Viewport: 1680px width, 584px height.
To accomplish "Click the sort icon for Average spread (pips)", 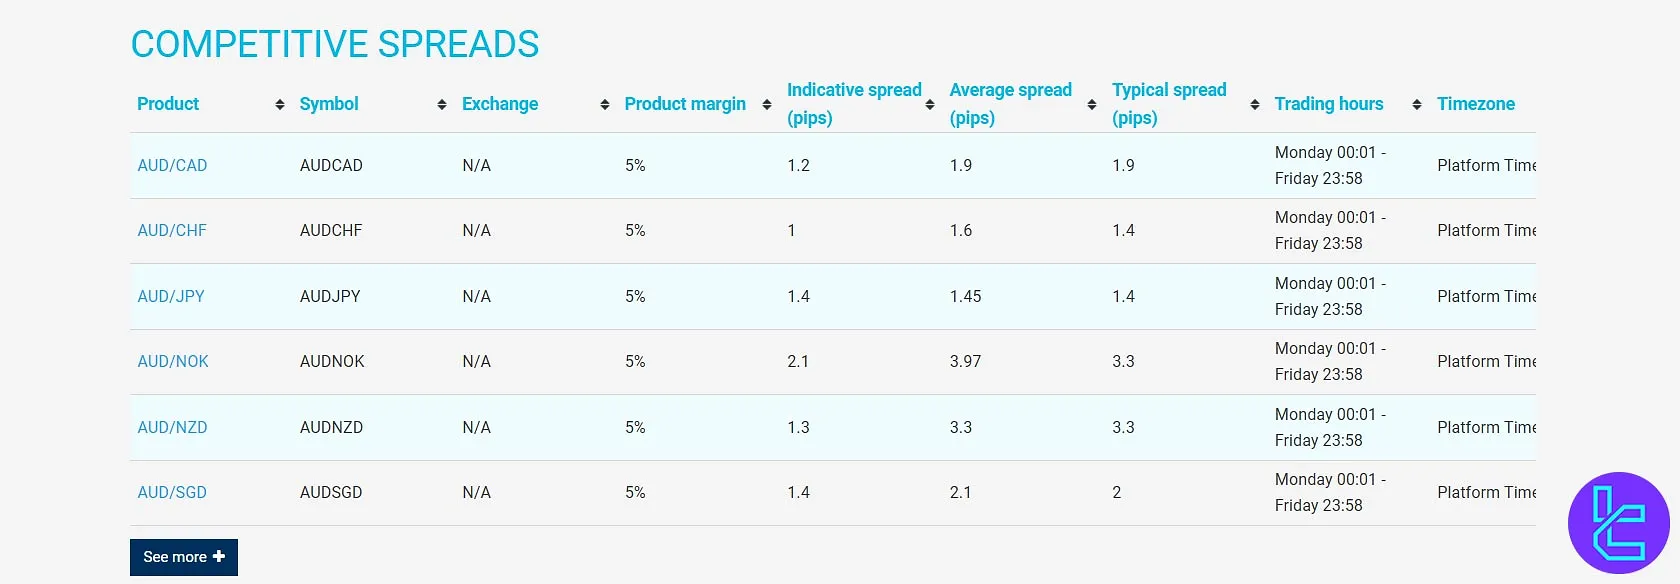I will click(x=1092, y=104).
